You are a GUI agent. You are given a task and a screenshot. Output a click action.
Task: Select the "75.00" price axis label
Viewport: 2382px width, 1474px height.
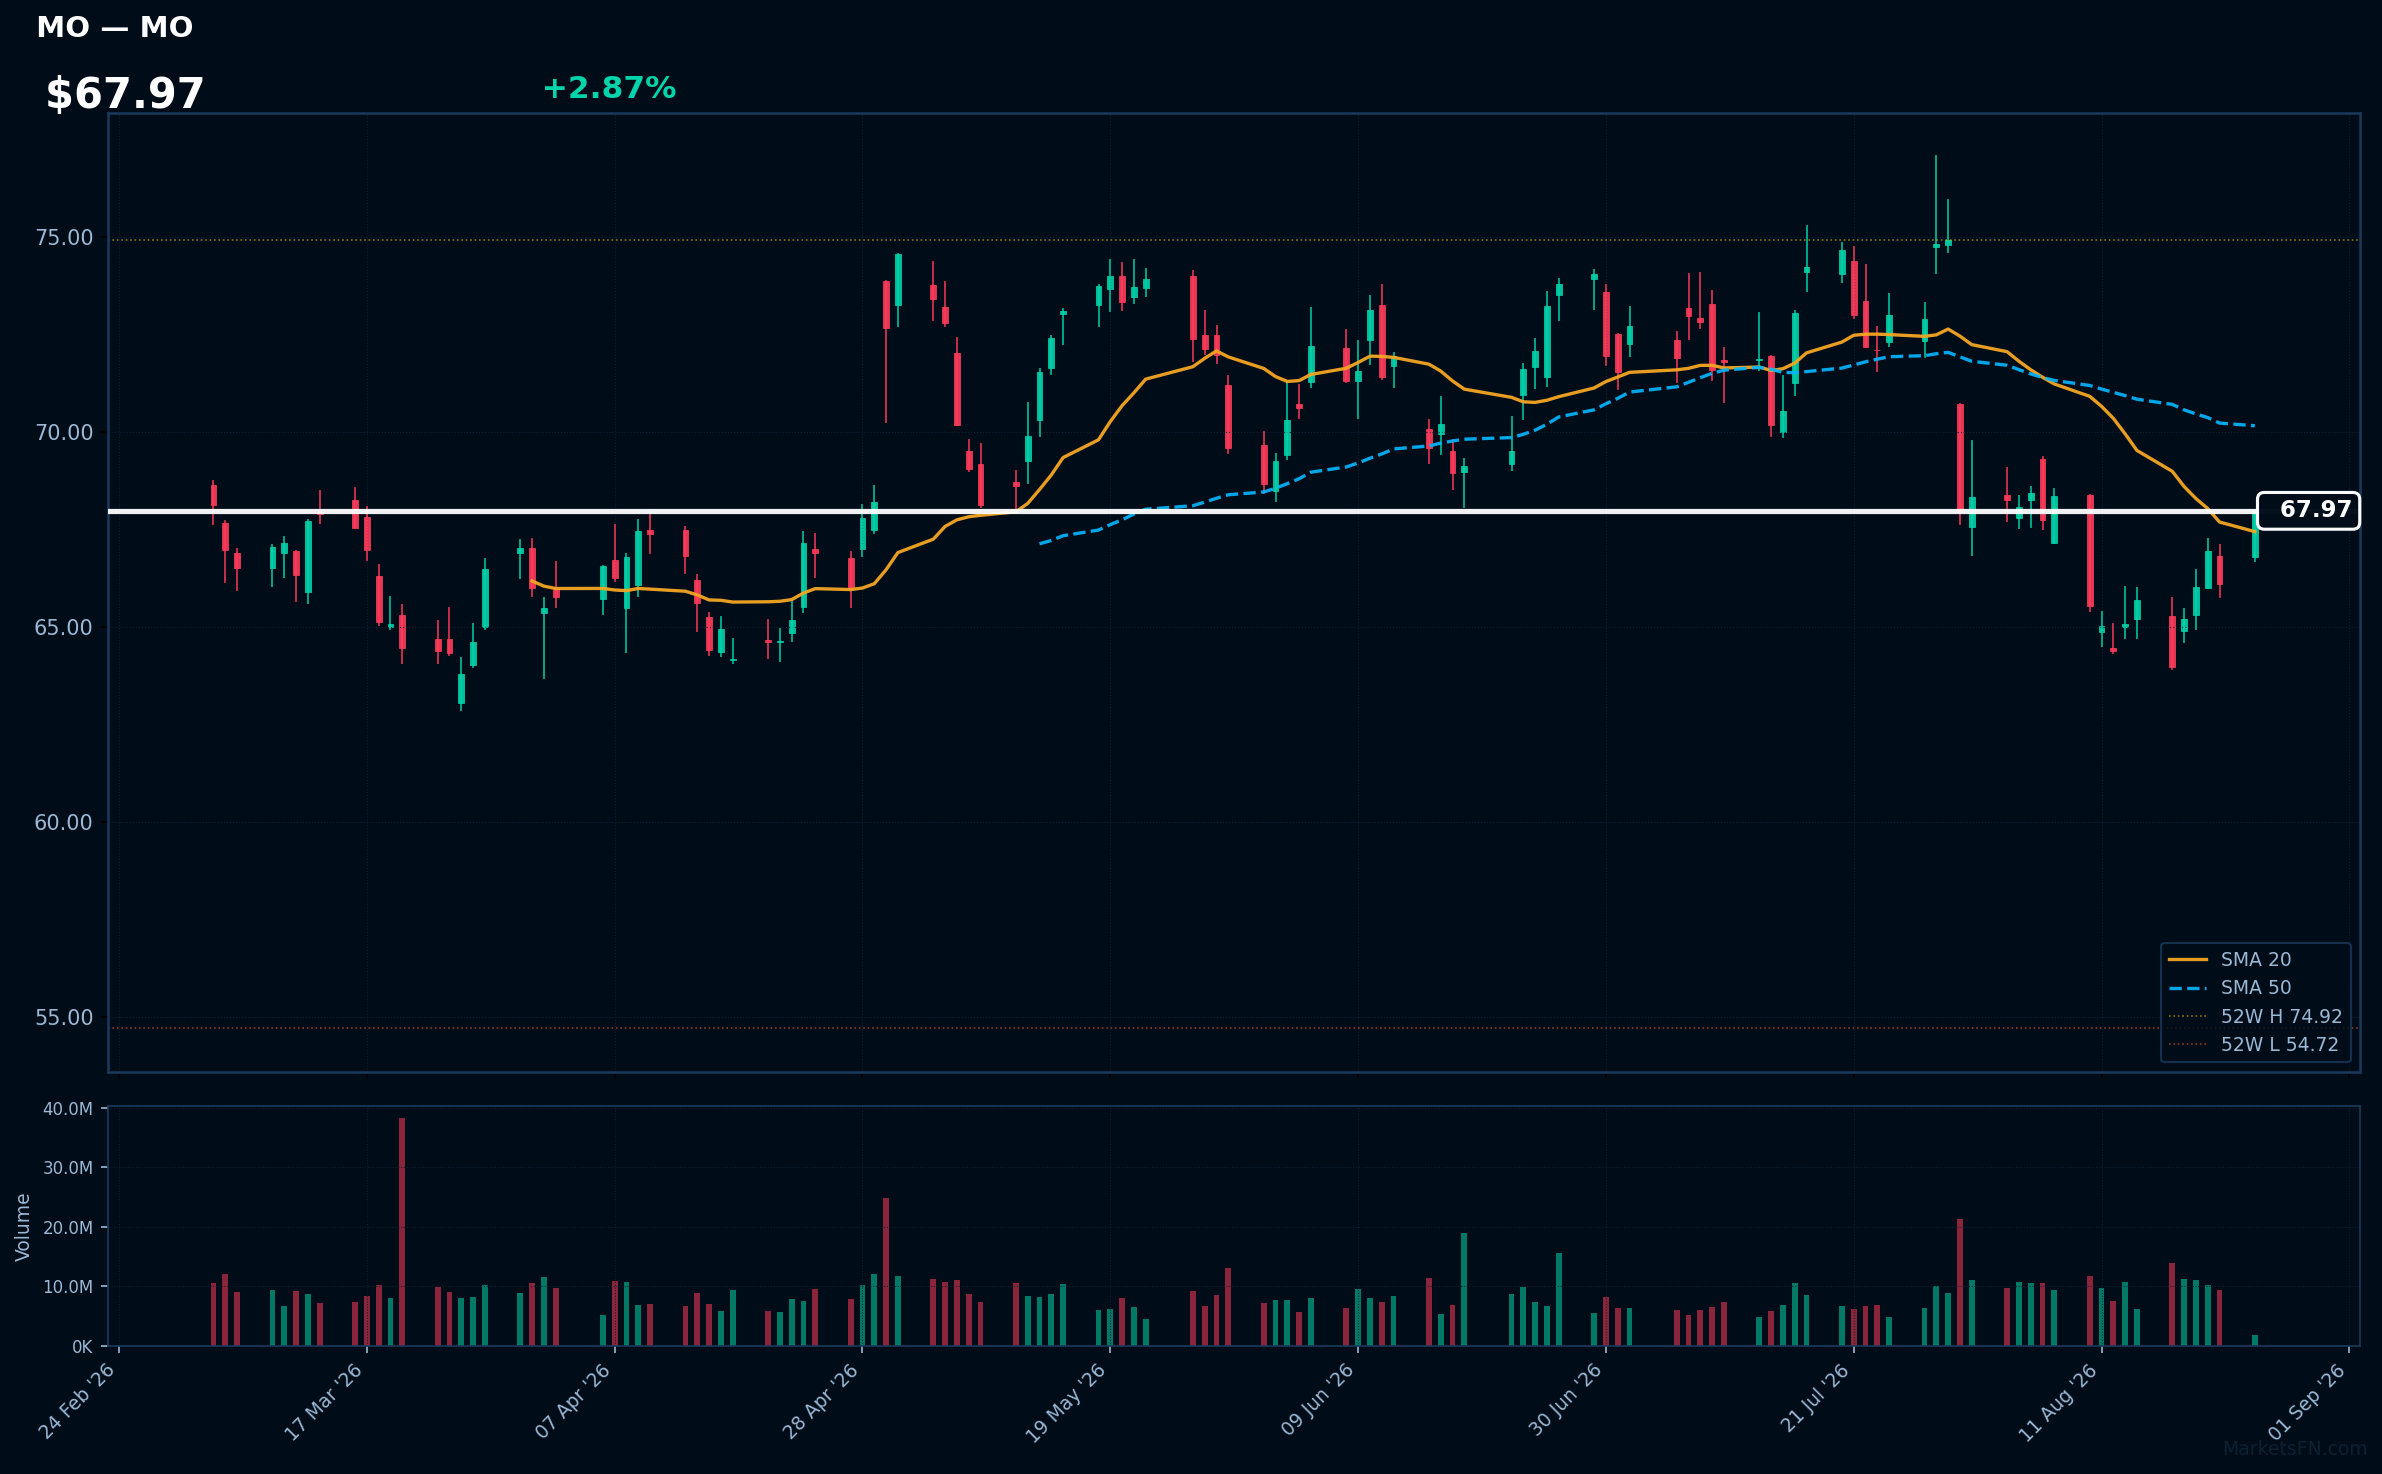[x=64, y=238]
